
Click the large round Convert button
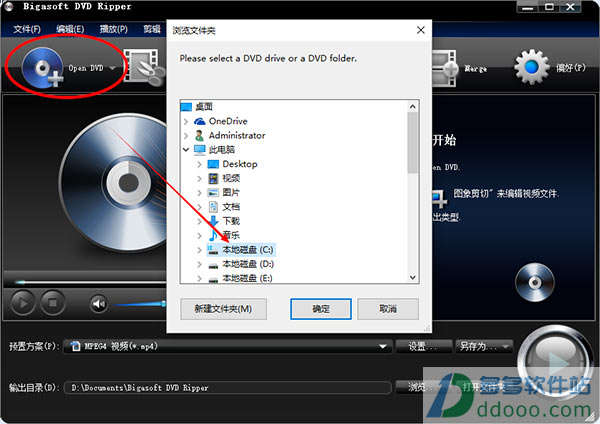click(x=555, y=360)
